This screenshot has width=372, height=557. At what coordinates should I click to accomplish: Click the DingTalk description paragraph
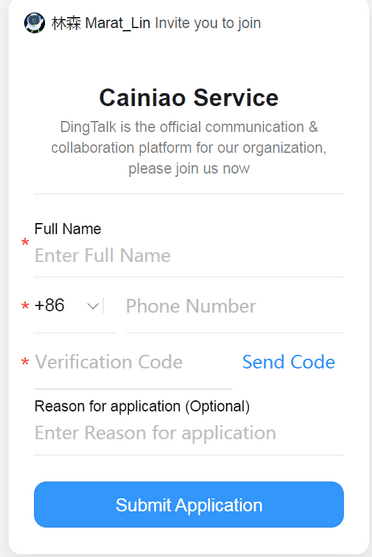pos(189,147)
